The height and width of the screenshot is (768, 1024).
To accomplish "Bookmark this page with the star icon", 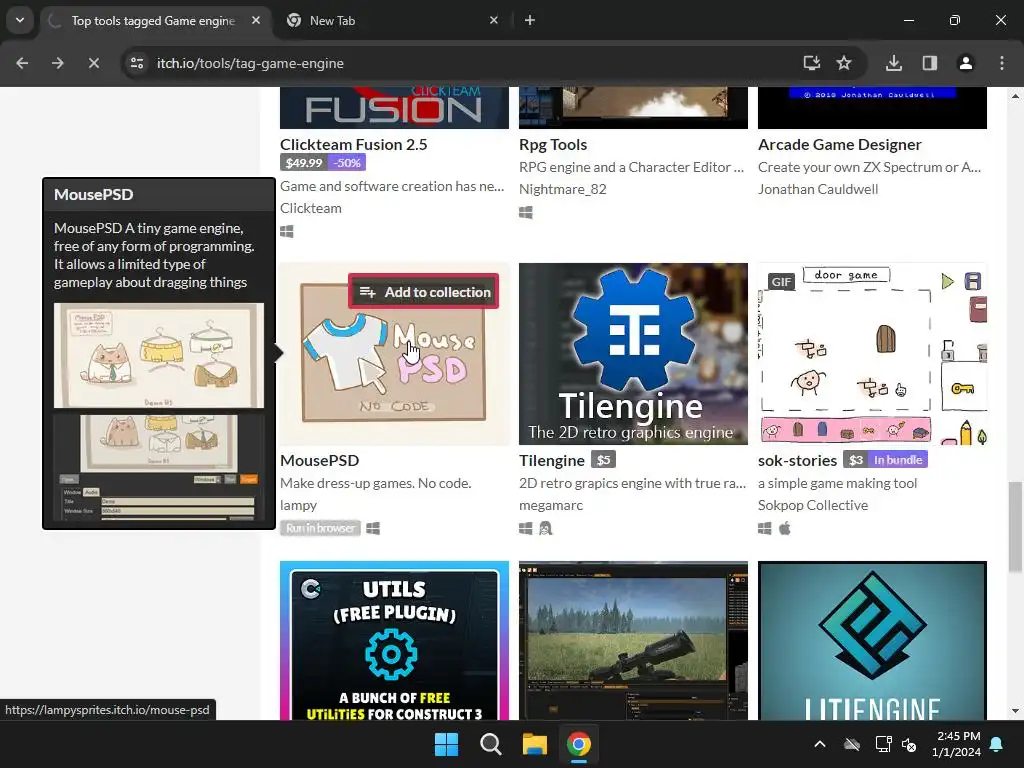I will (844, 63).
